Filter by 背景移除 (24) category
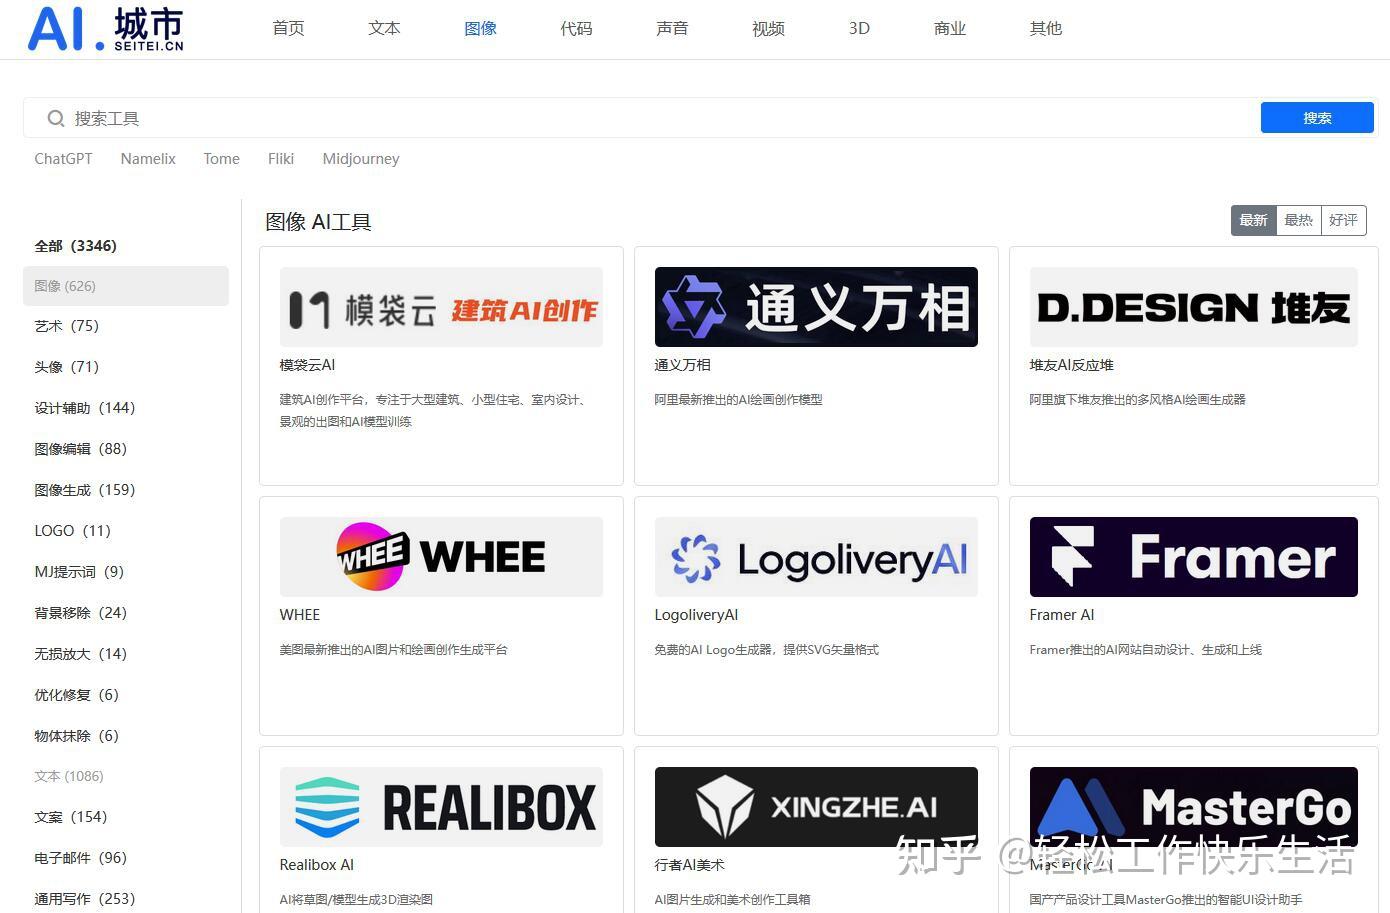This screenshot has width=1390, height=913. (81, 613)
